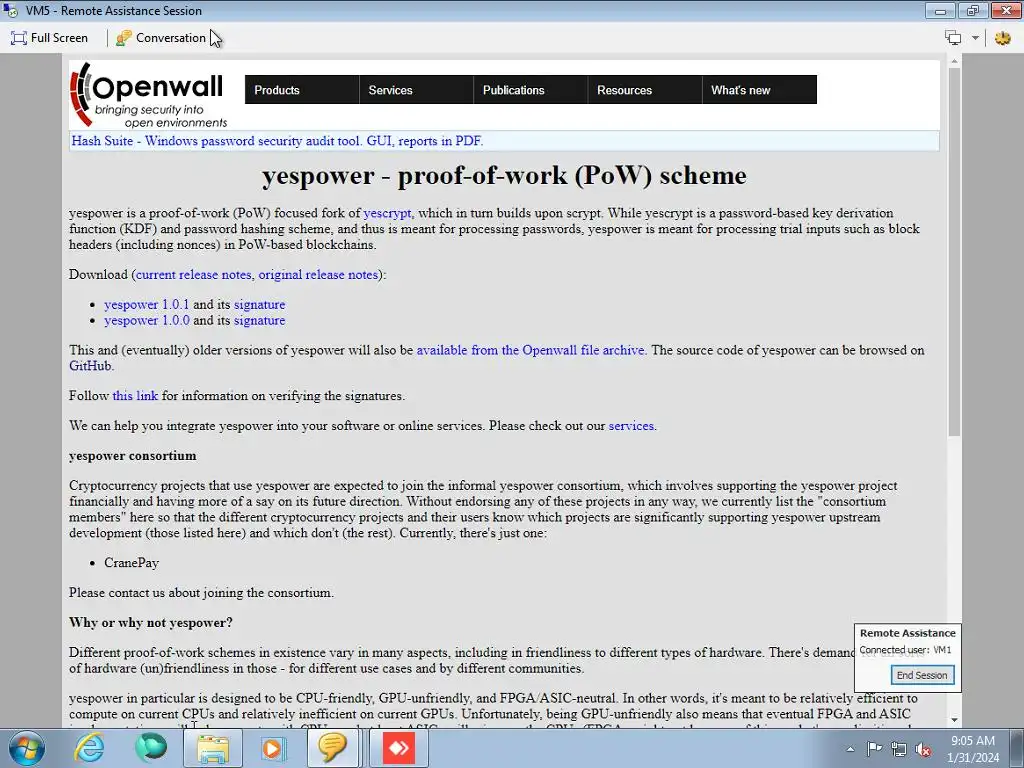This screenshot has width=1024, height=768.
Task: Click the CranePay list item
Action: click(131, 563)
